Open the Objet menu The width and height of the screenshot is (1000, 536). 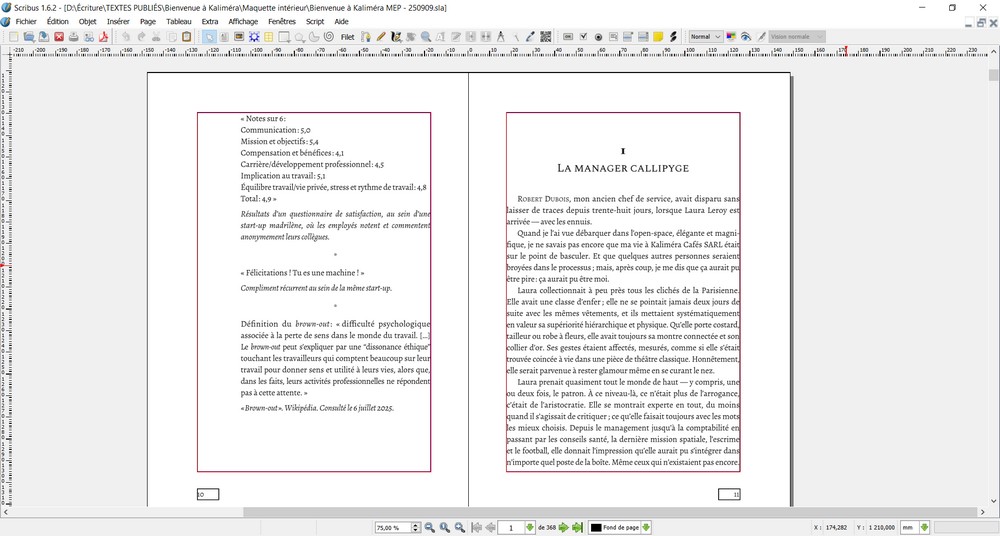87,21
